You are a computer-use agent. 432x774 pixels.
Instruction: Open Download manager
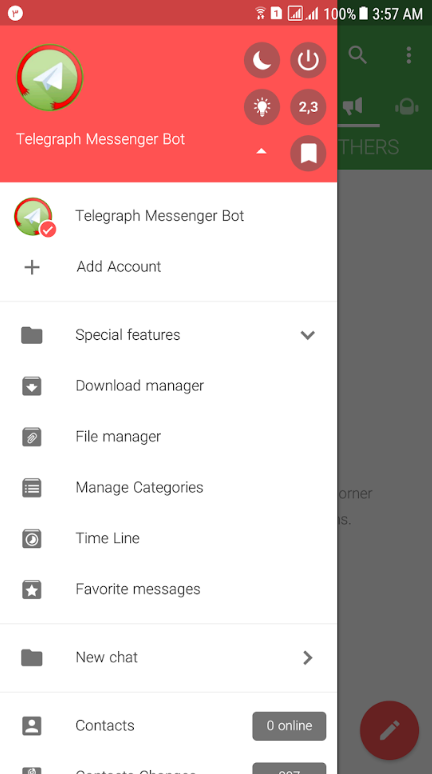(x=168, y=386)
